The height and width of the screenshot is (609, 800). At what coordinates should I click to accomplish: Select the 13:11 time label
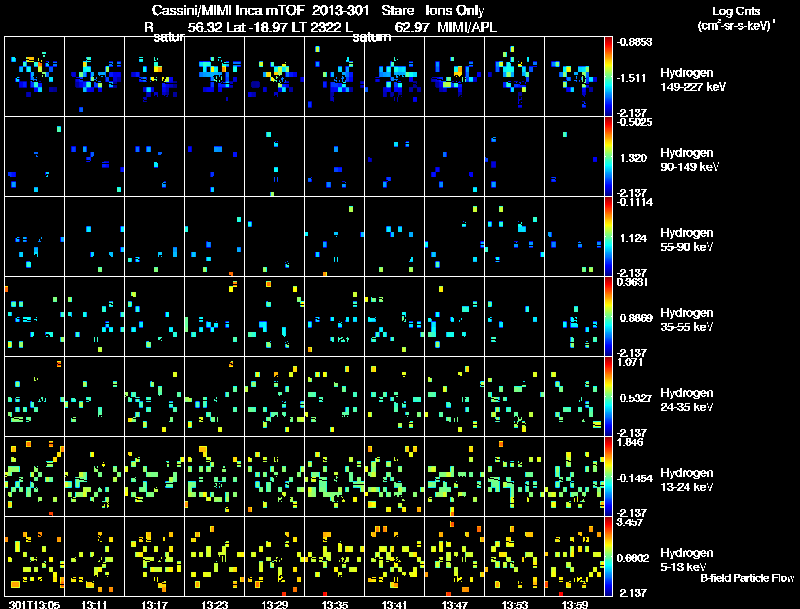tap(95, 603)
